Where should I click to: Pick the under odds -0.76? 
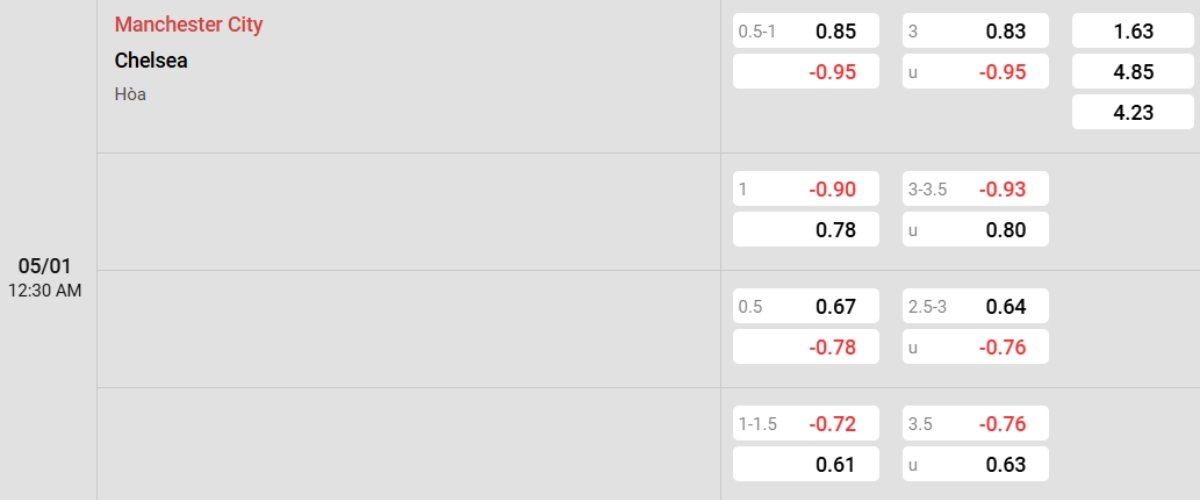[976, 347]
